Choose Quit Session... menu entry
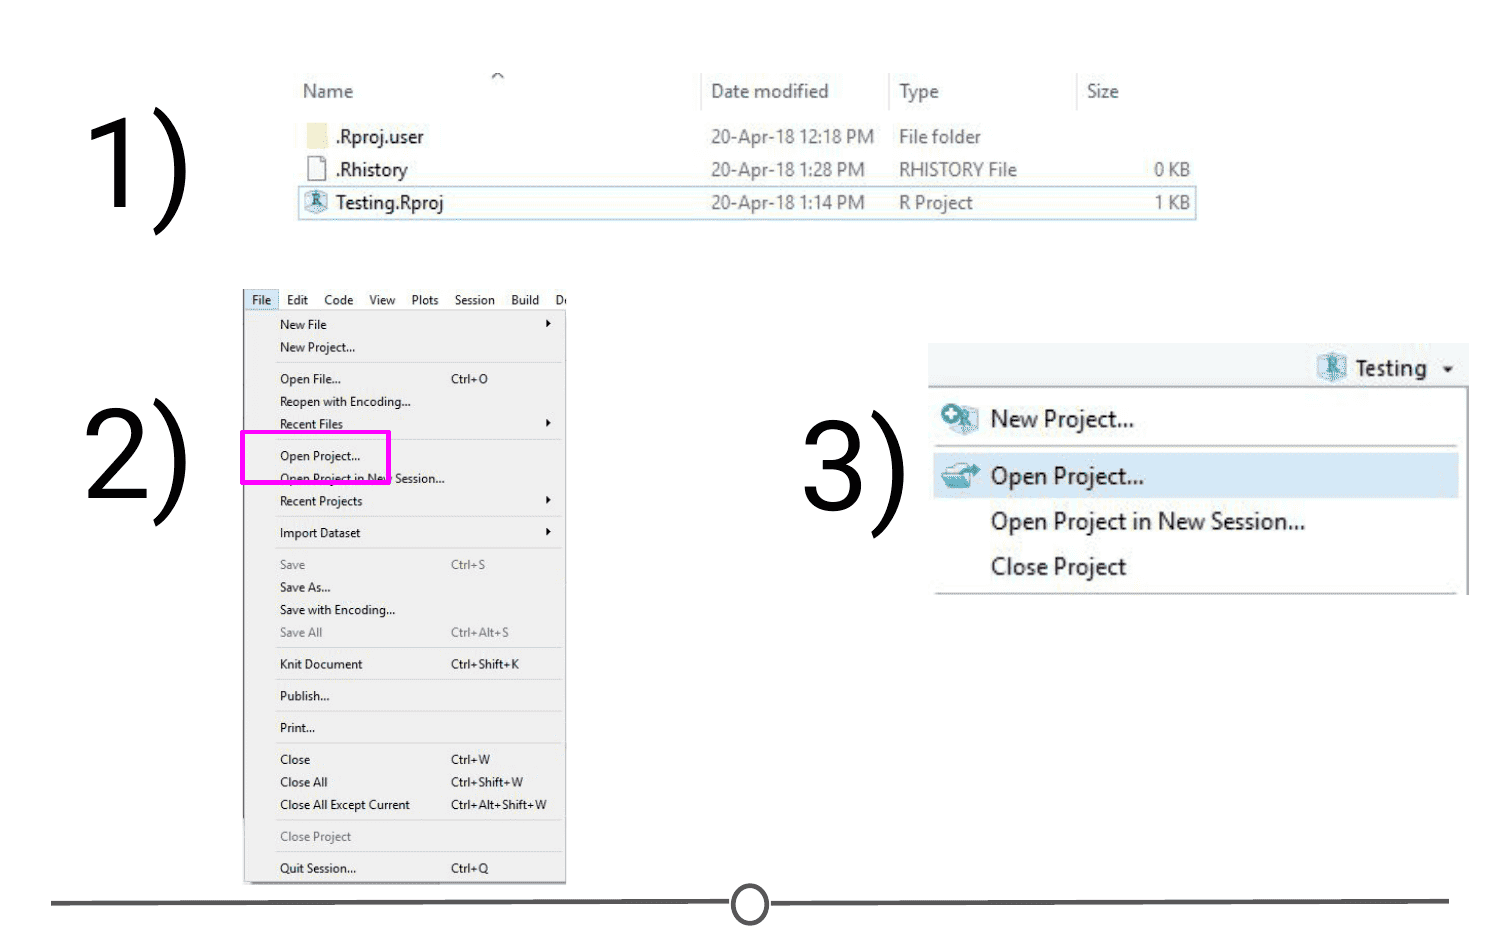This screenshot has height=938, width=1500. click(x=318, y=868)
